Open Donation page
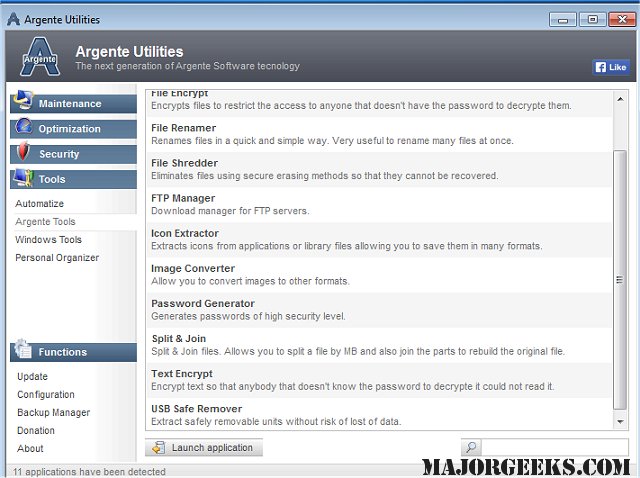 coord(36,430)
